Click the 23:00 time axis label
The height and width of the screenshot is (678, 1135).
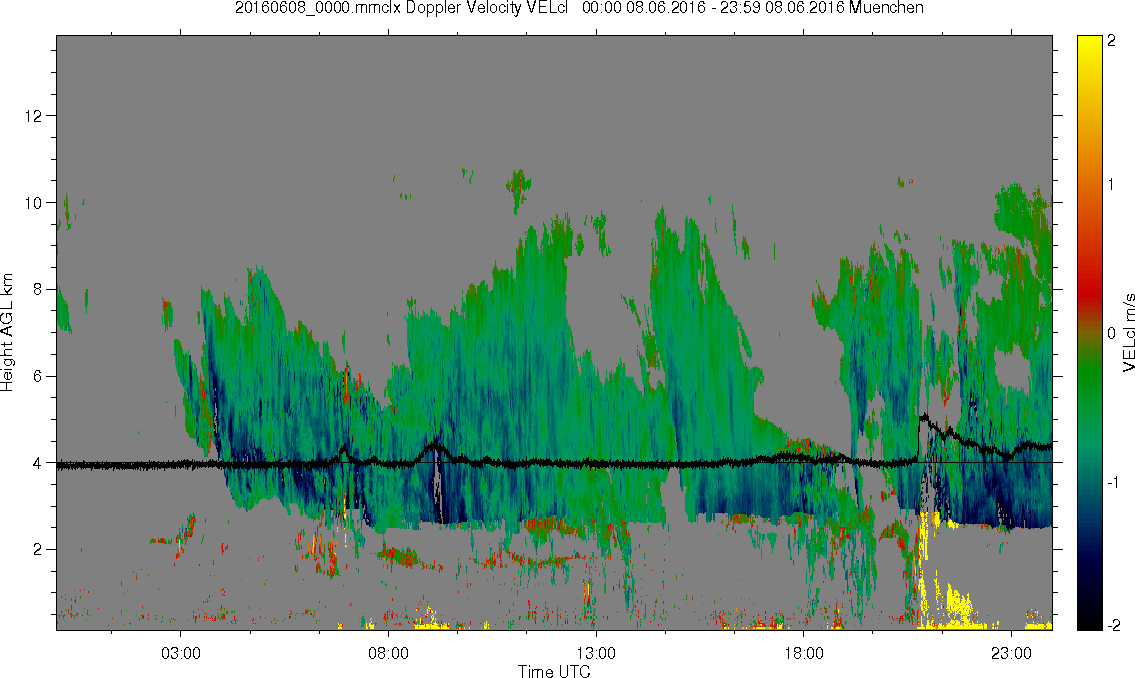(x=1011, y=653)
